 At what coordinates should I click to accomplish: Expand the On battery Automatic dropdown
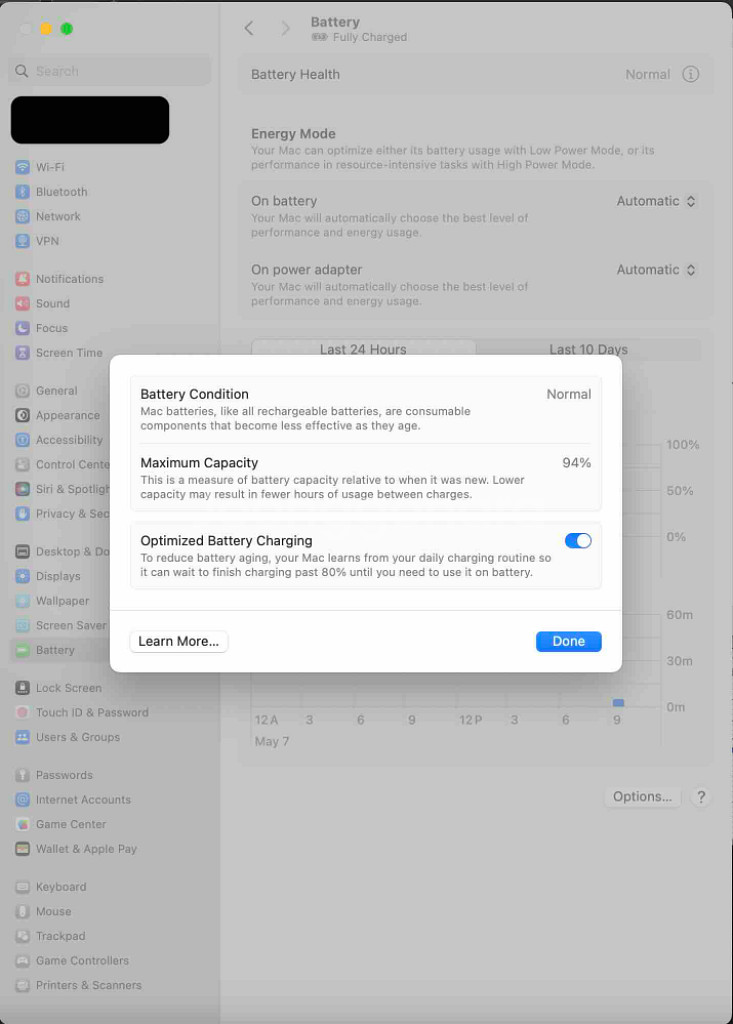656,201
